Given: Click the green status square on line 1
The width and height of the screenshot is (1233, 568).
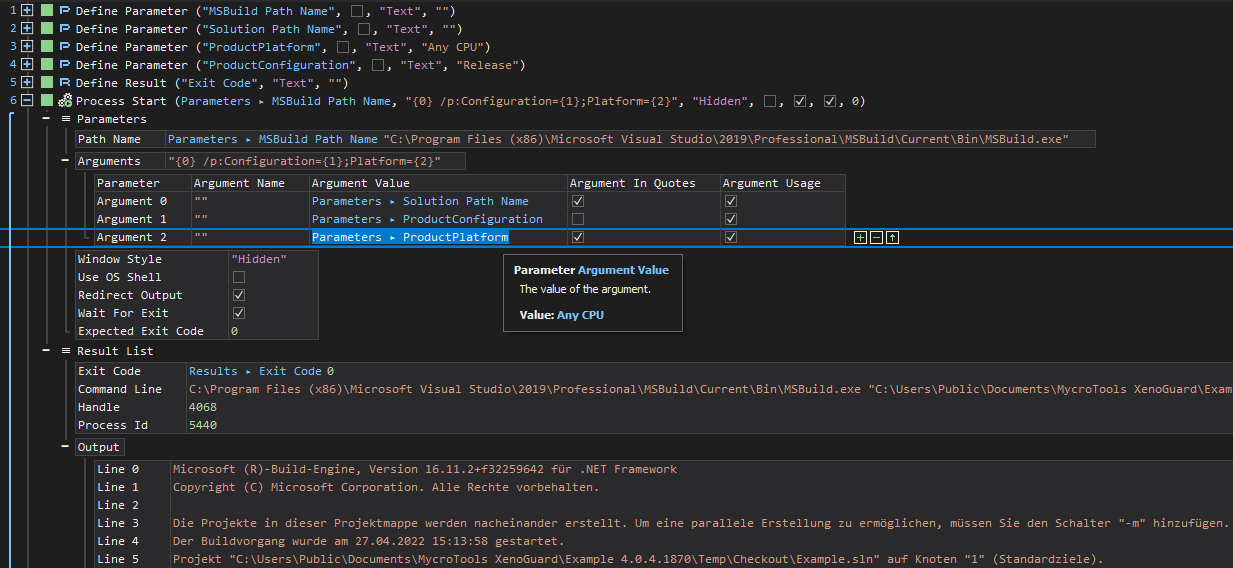Looking at the screenshot, I should click(x=46, y=11).
